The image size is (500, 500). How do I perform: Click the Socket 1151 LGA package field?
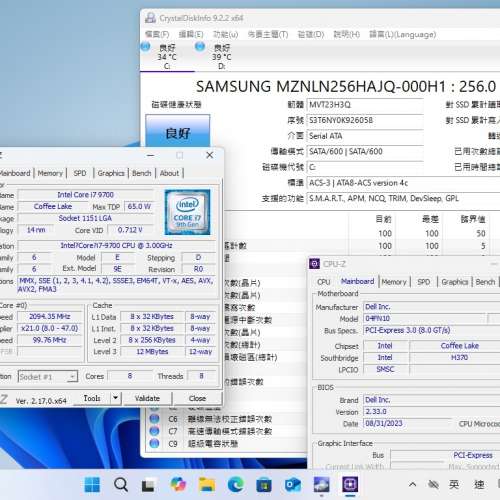point(86,218)
